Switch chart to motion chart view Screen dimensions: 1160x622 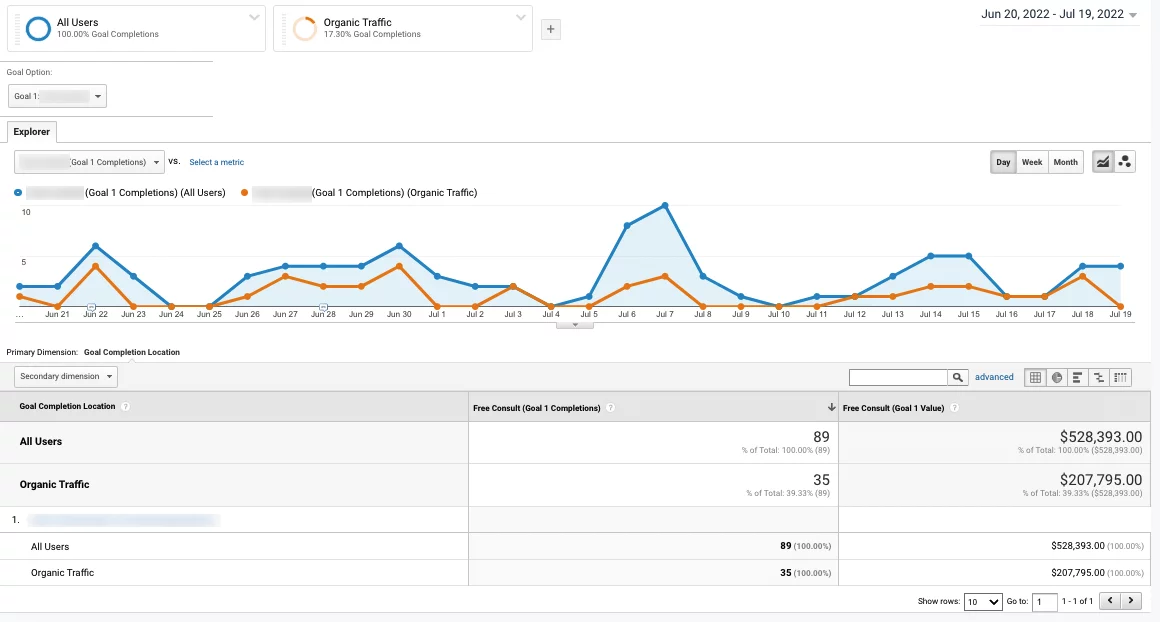point(1125,162)
